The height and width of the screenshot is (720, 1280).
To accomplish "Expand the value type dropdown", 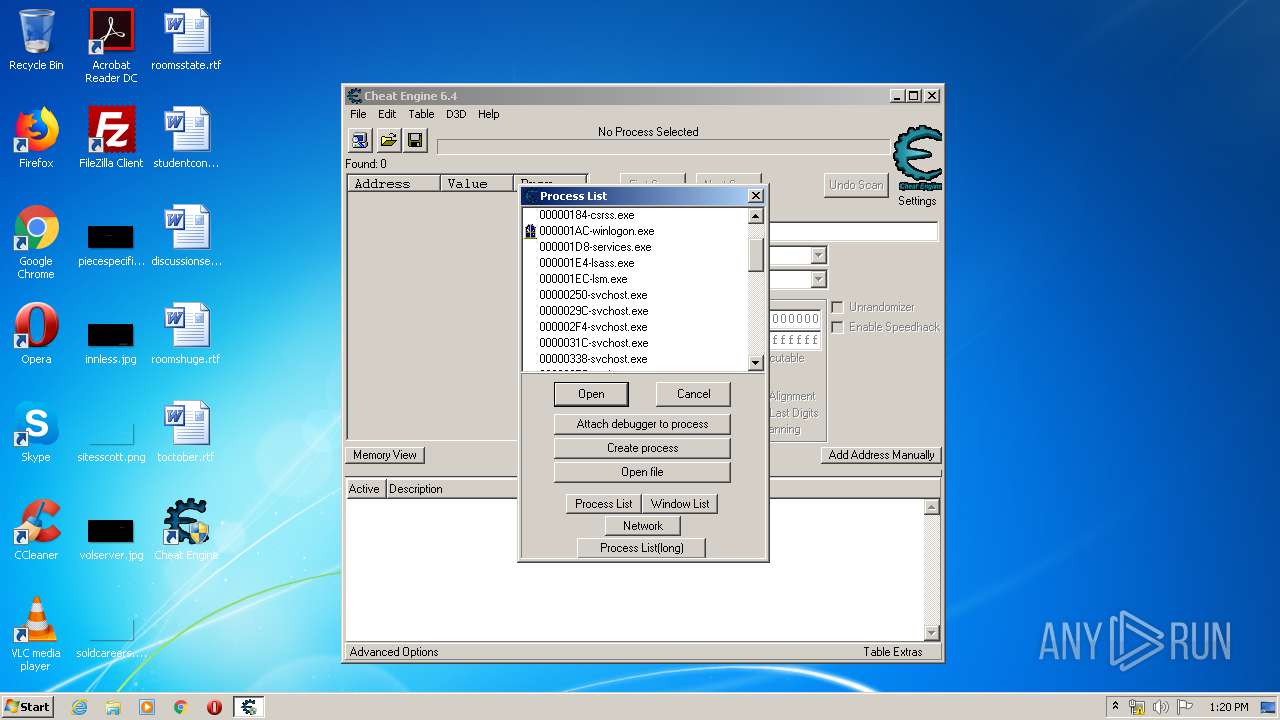I will pos(819,280).
